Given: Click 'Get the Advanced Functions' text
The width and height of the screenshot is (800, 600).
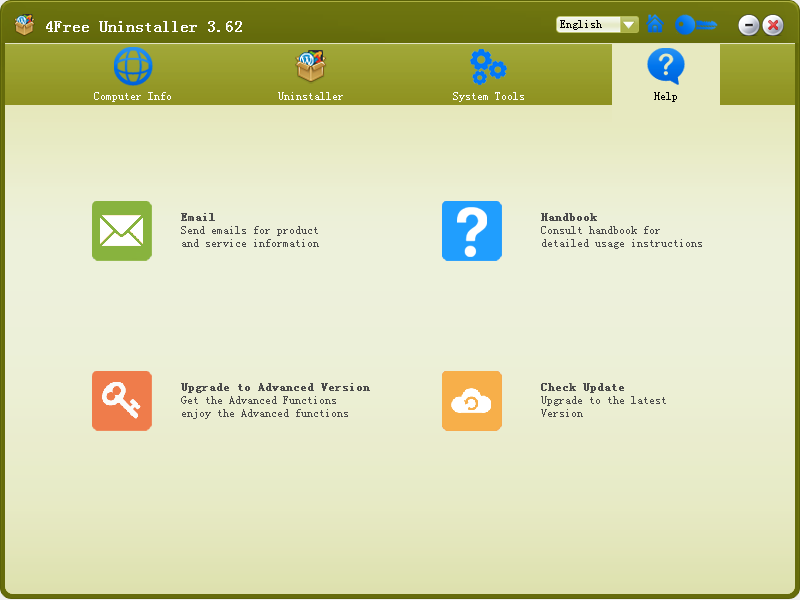Looking at the screenshot, I should point(259,401).
